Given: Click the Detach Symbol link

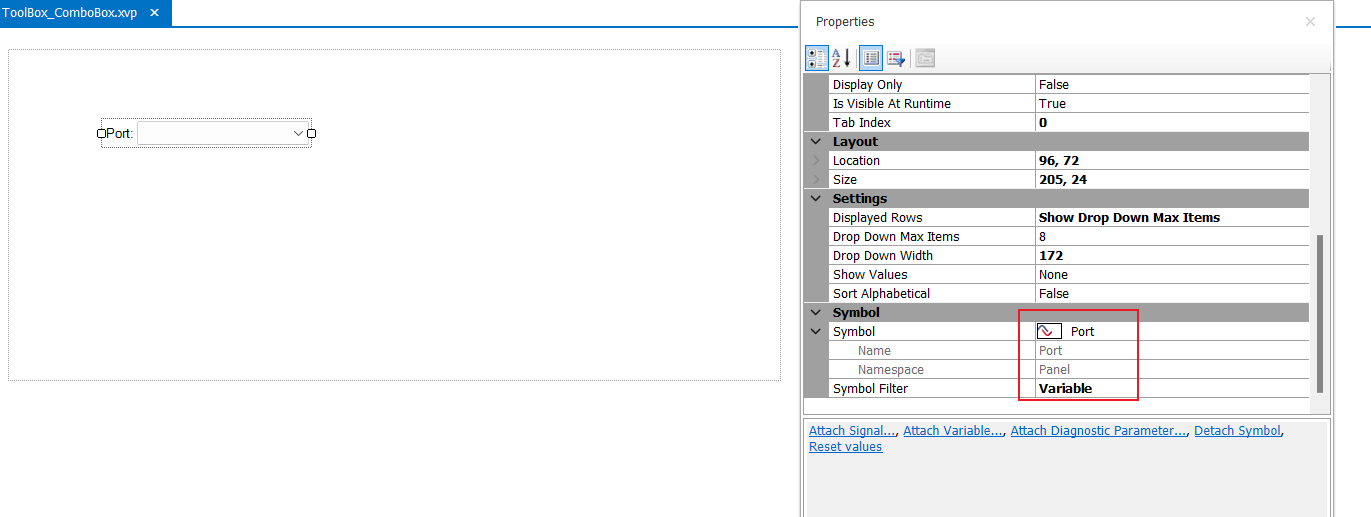Looking at the screenshot, I should pos(1237,431).
